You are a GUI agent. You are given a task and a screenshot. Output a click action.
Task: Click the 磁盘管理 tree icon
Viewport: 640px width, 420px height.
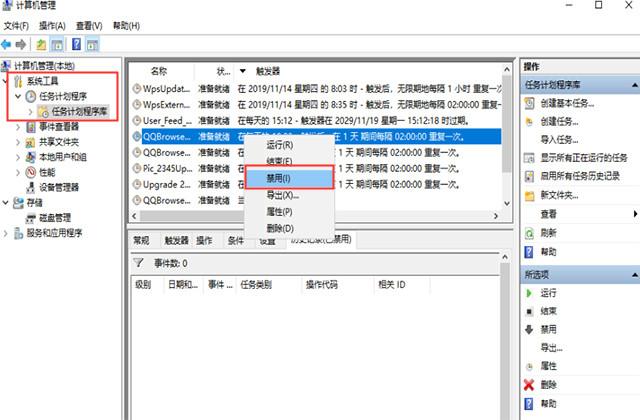click(31, 218)
